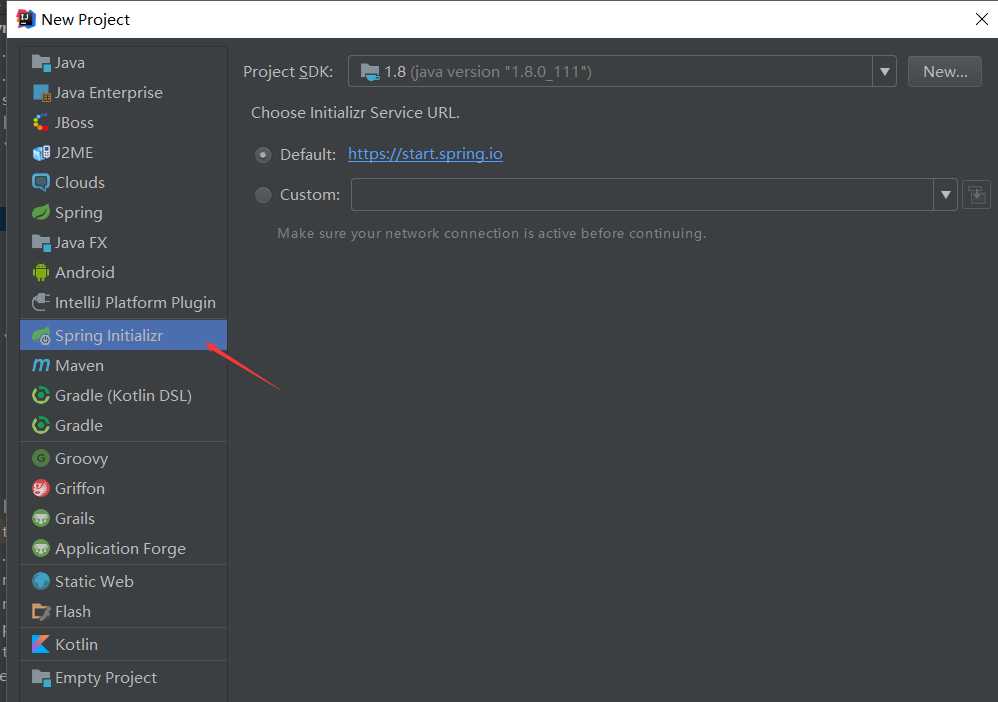Select the Spring Initializr label text
This screenshot has height=702, width=998.
(109, 335)
